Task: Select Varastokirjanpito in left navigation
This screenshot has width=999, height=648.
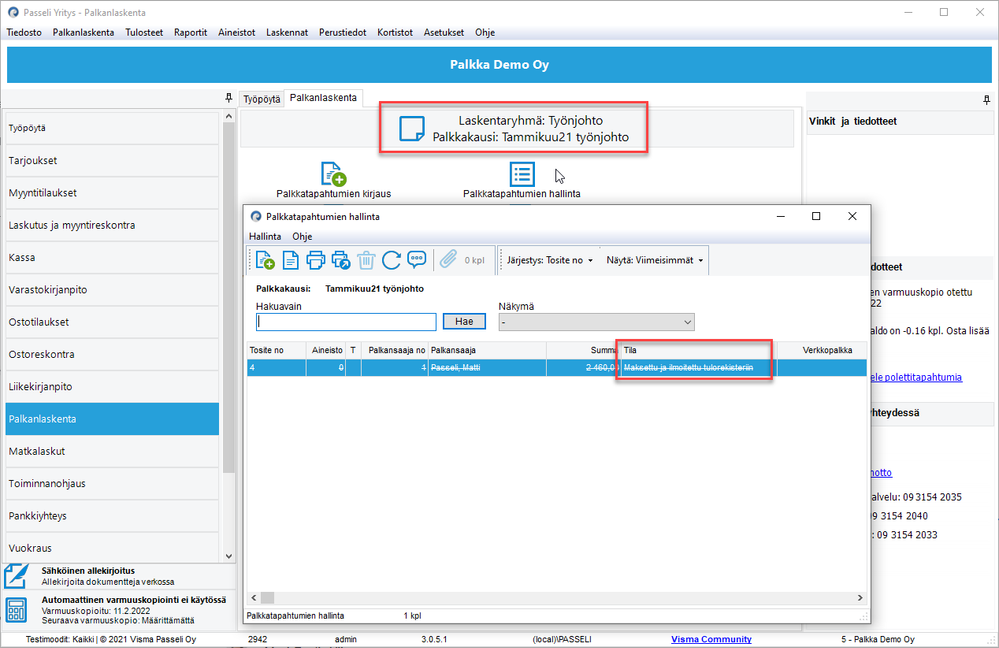Action: [112, 289]
